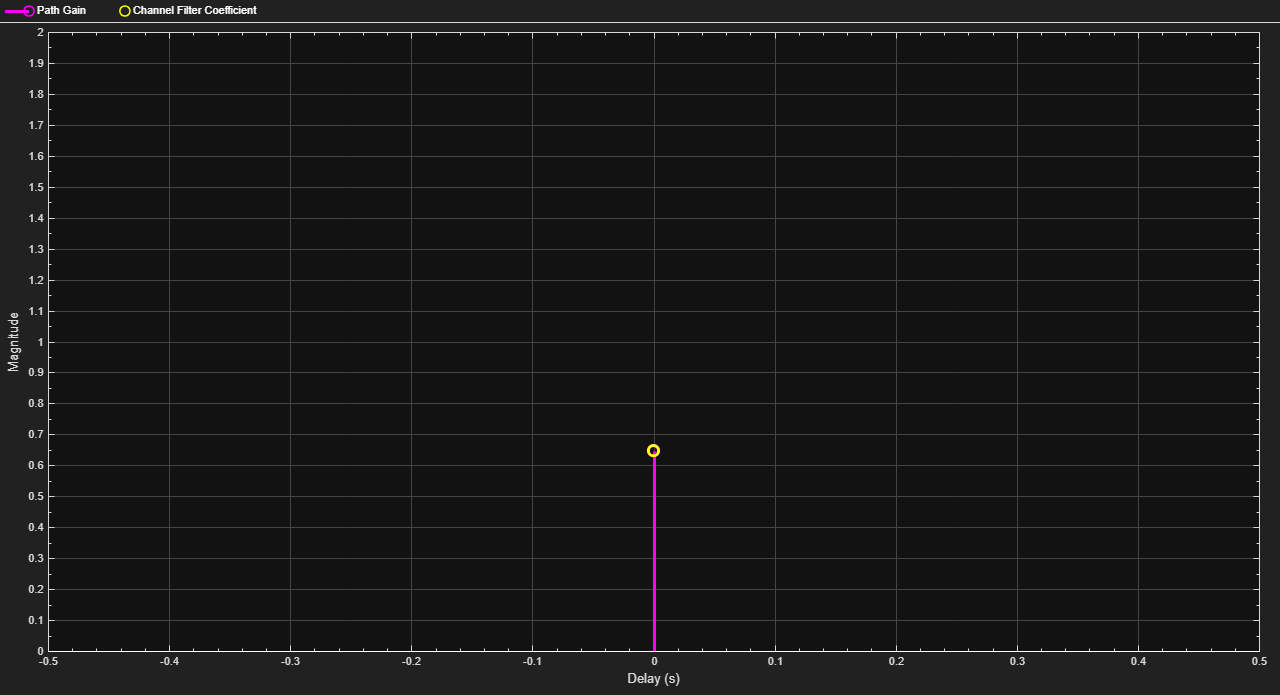Click the Delay (s) x-axis label
The image size is (1280, 695).
coord(653,679)
